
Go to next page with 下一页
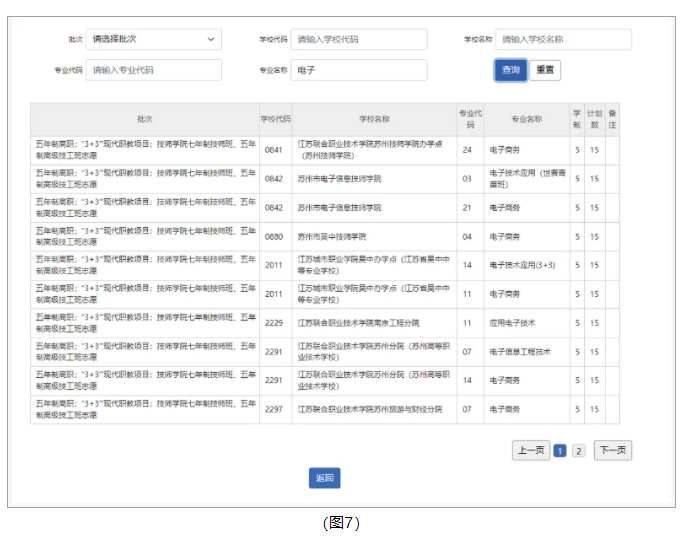612,450
